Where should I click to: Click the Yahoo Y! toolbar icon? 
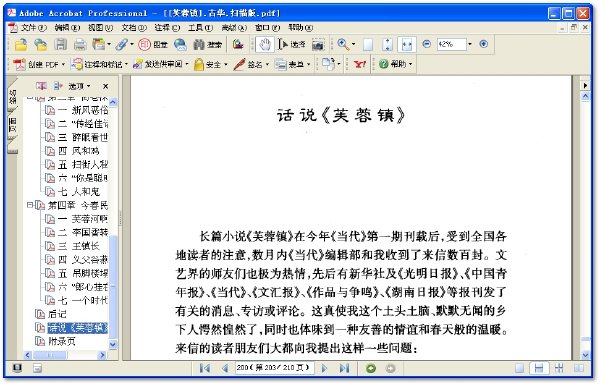click(360, 64)
